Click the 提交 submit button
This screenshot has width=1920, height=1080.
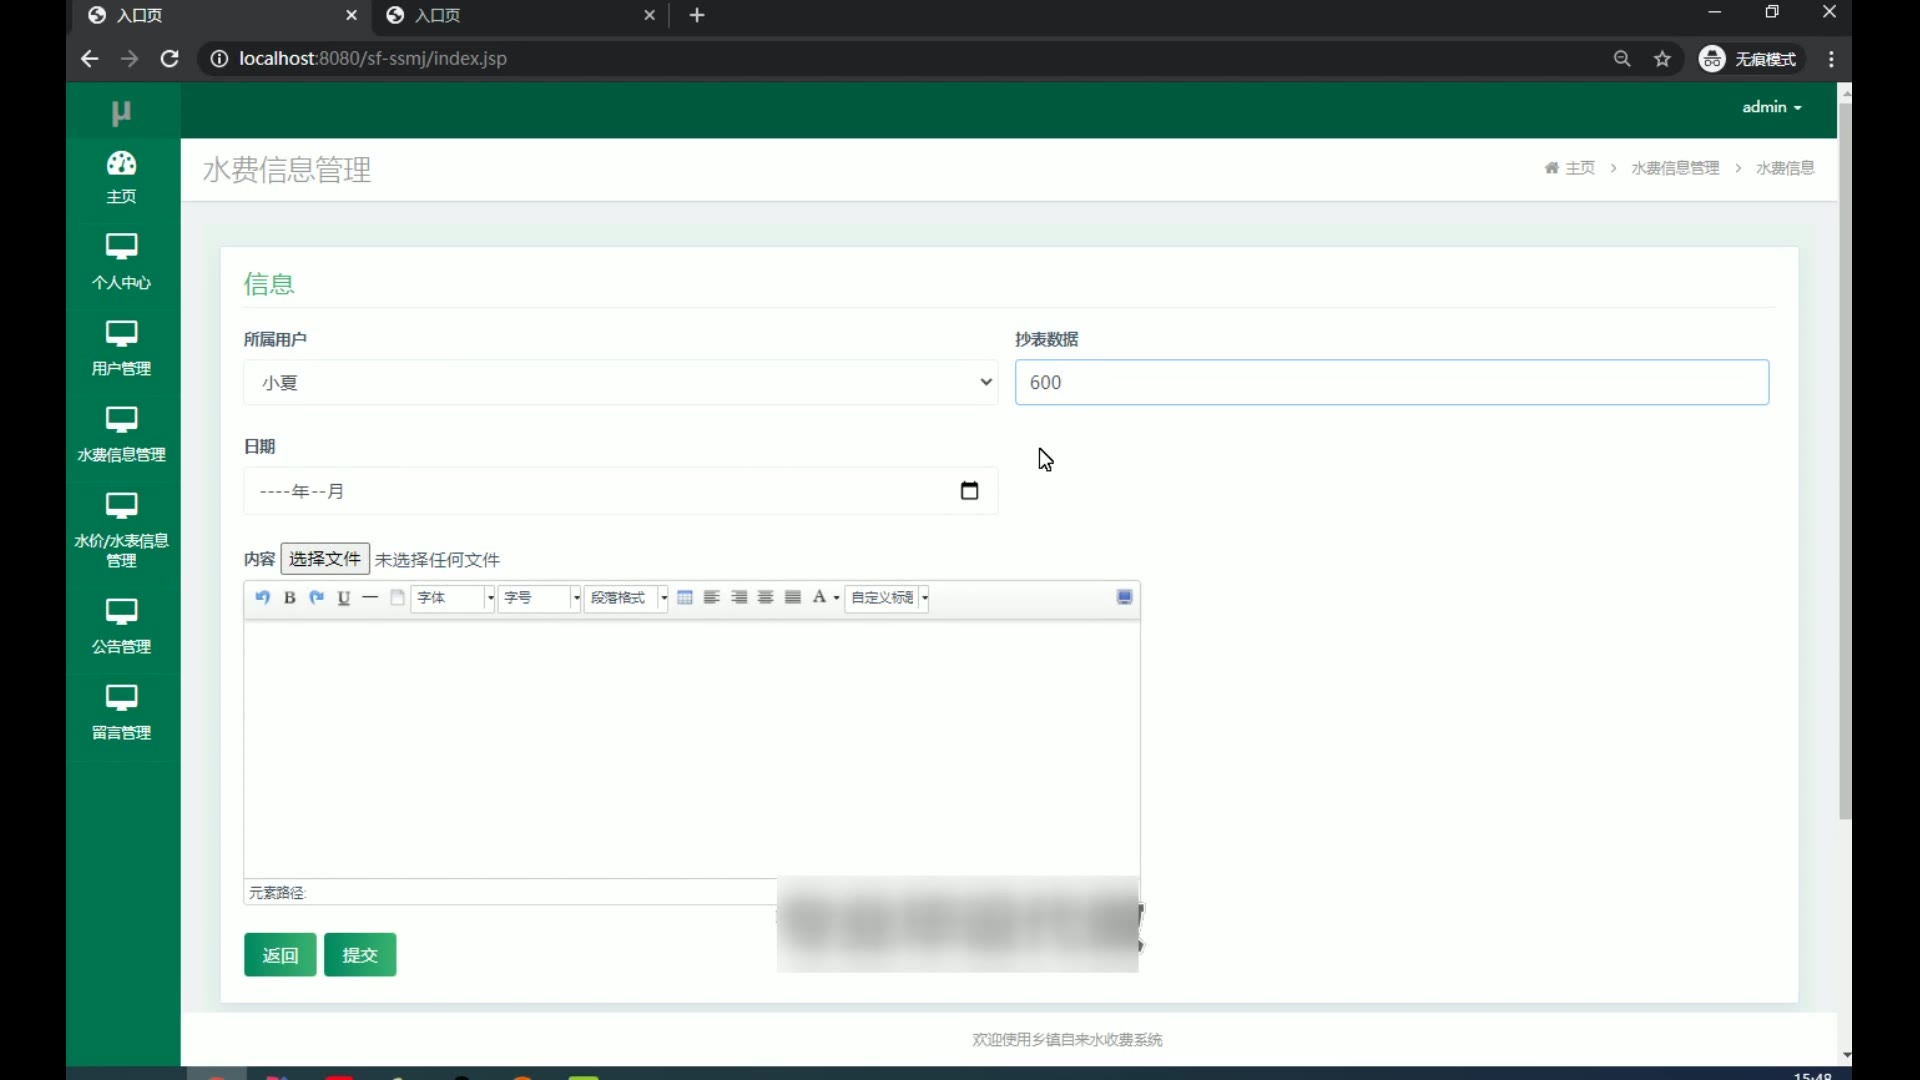click(360, 954)
